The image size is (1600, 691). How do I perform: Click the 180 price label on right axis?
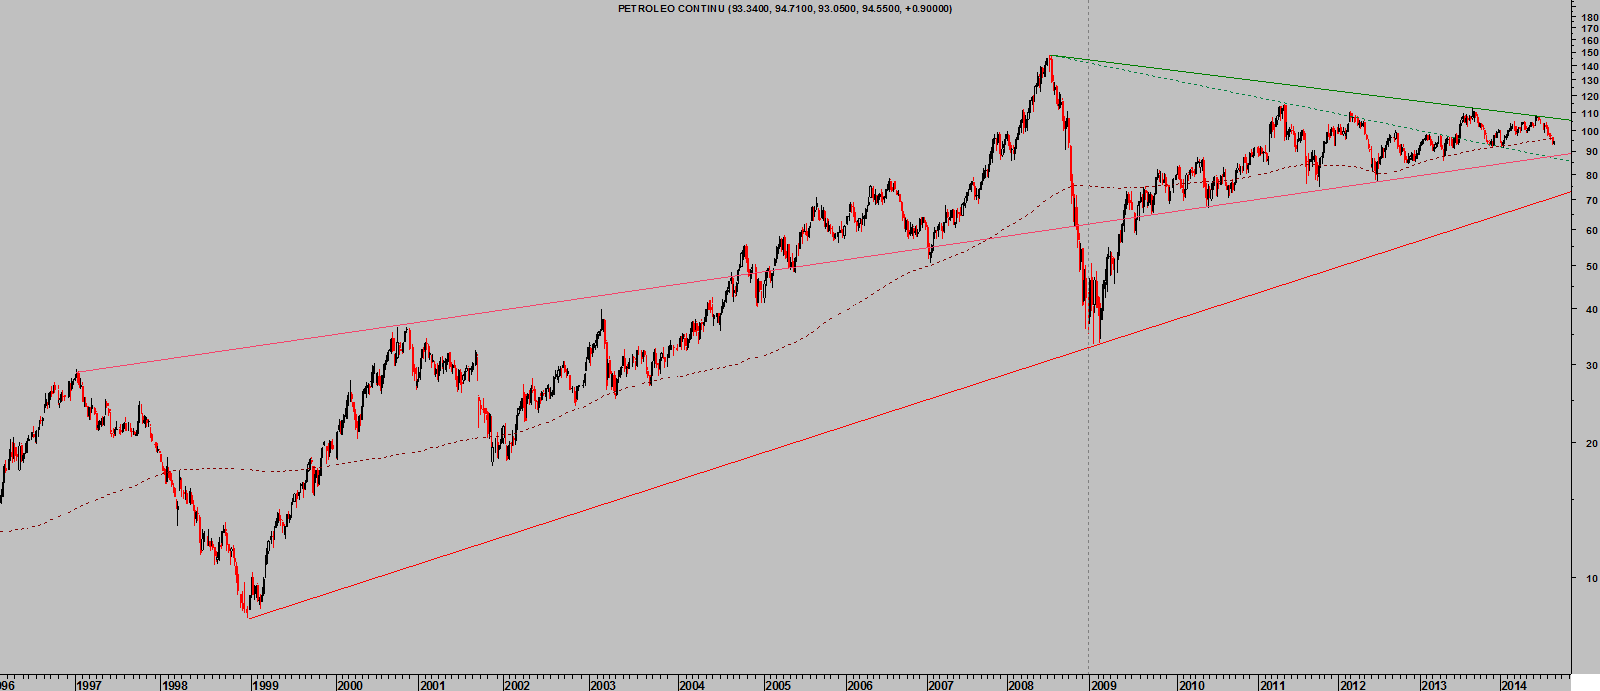tap(1583, 18)
